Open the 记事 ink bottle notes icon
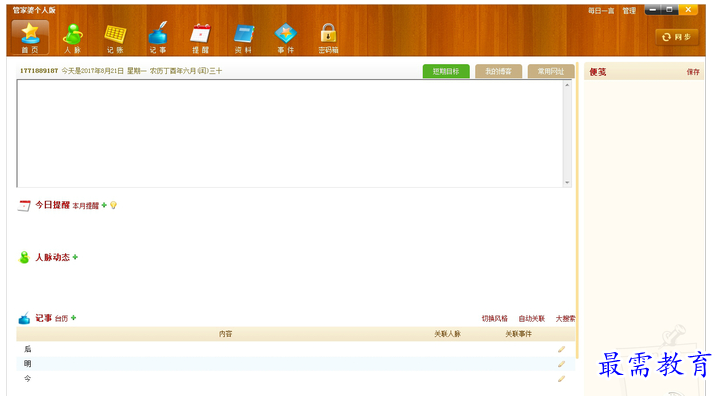 click(x=158, y=37)
